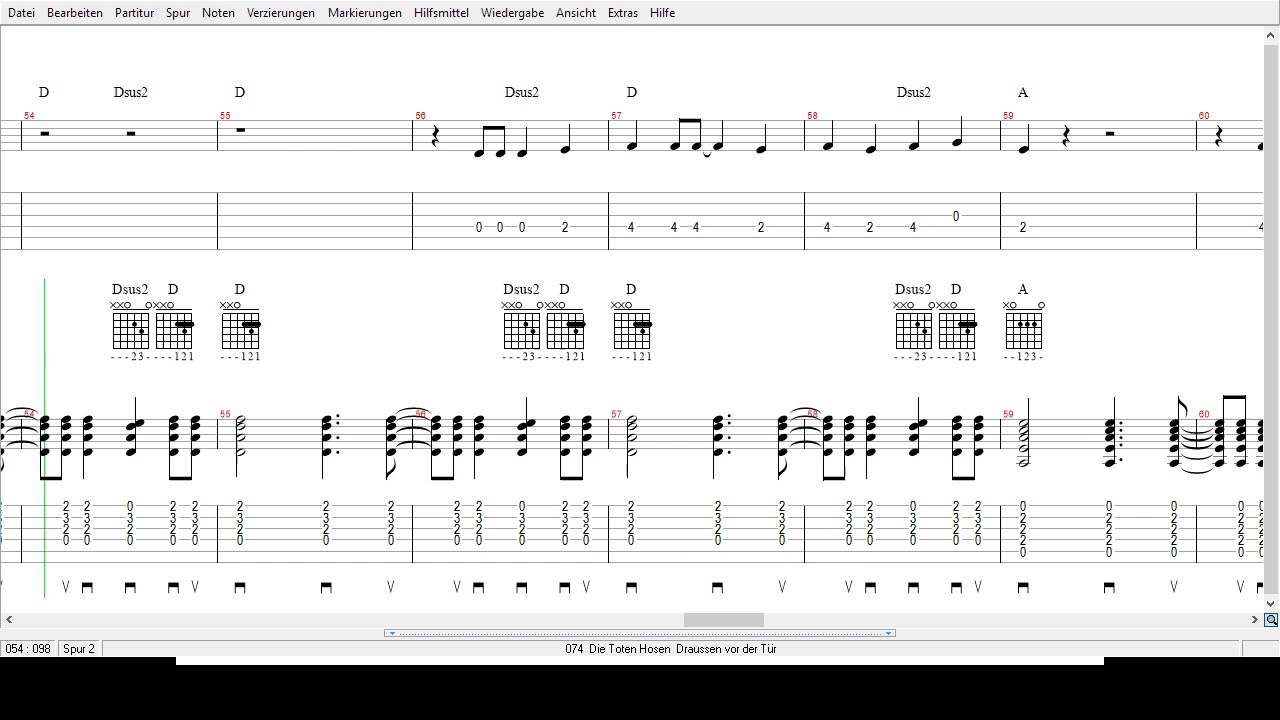Image resolution: width=1280 pixels, height=720 pixels.
Task: Click measure number 57 on the lower guitar staff
Action: [617, 414]
